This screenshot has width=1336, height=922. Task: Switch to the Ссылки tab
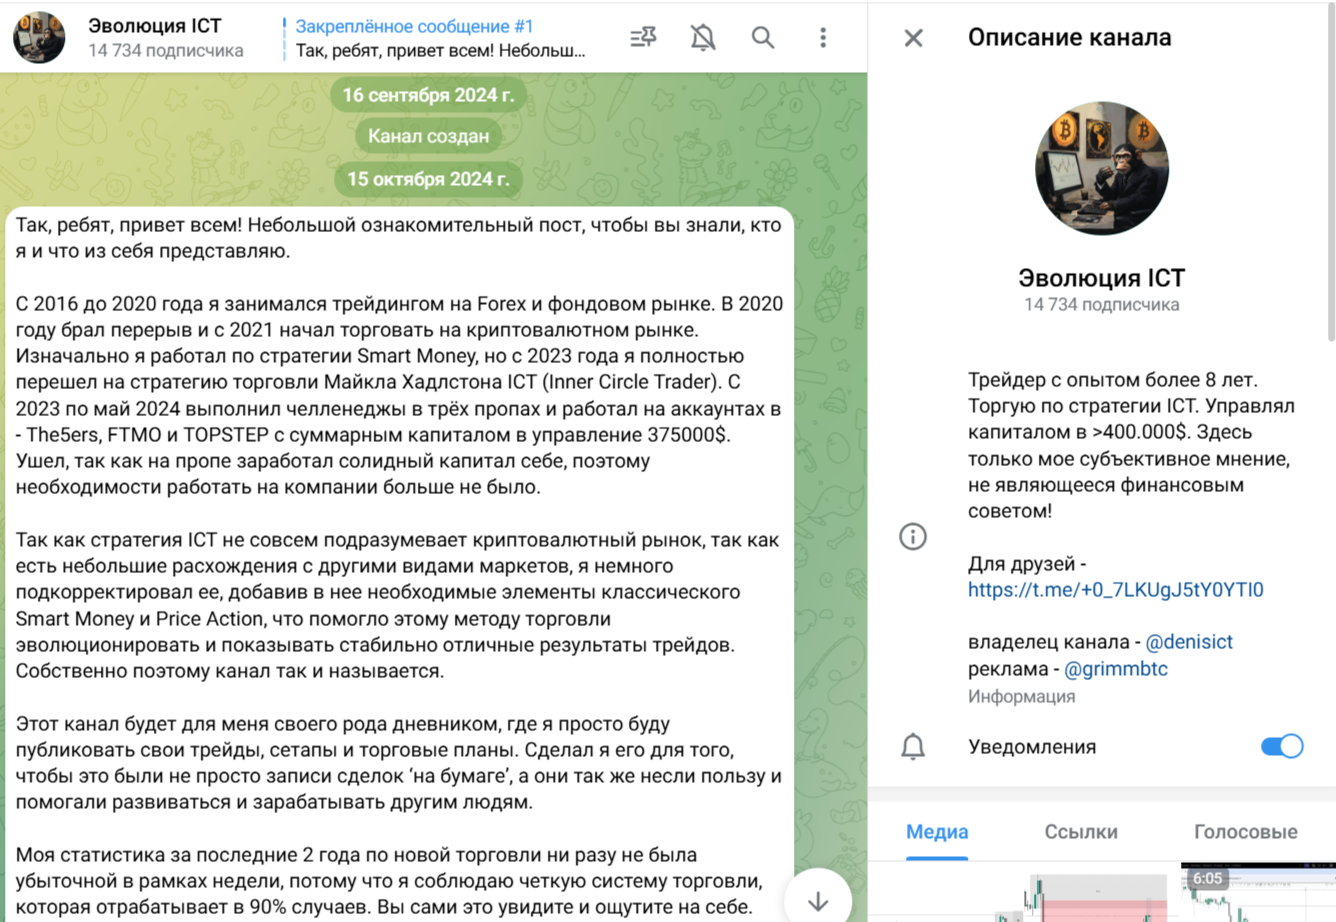[1081, 832]
